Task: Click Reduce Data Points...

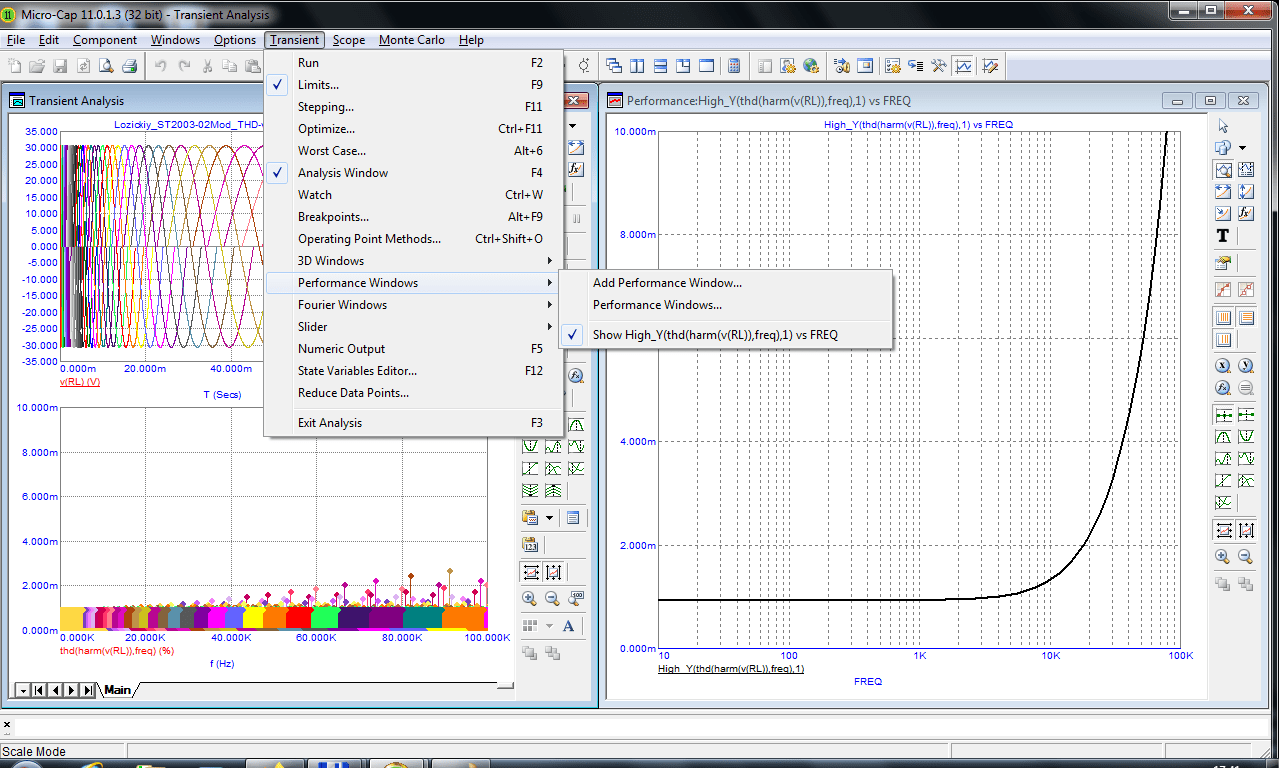Action: click(414, 393)
